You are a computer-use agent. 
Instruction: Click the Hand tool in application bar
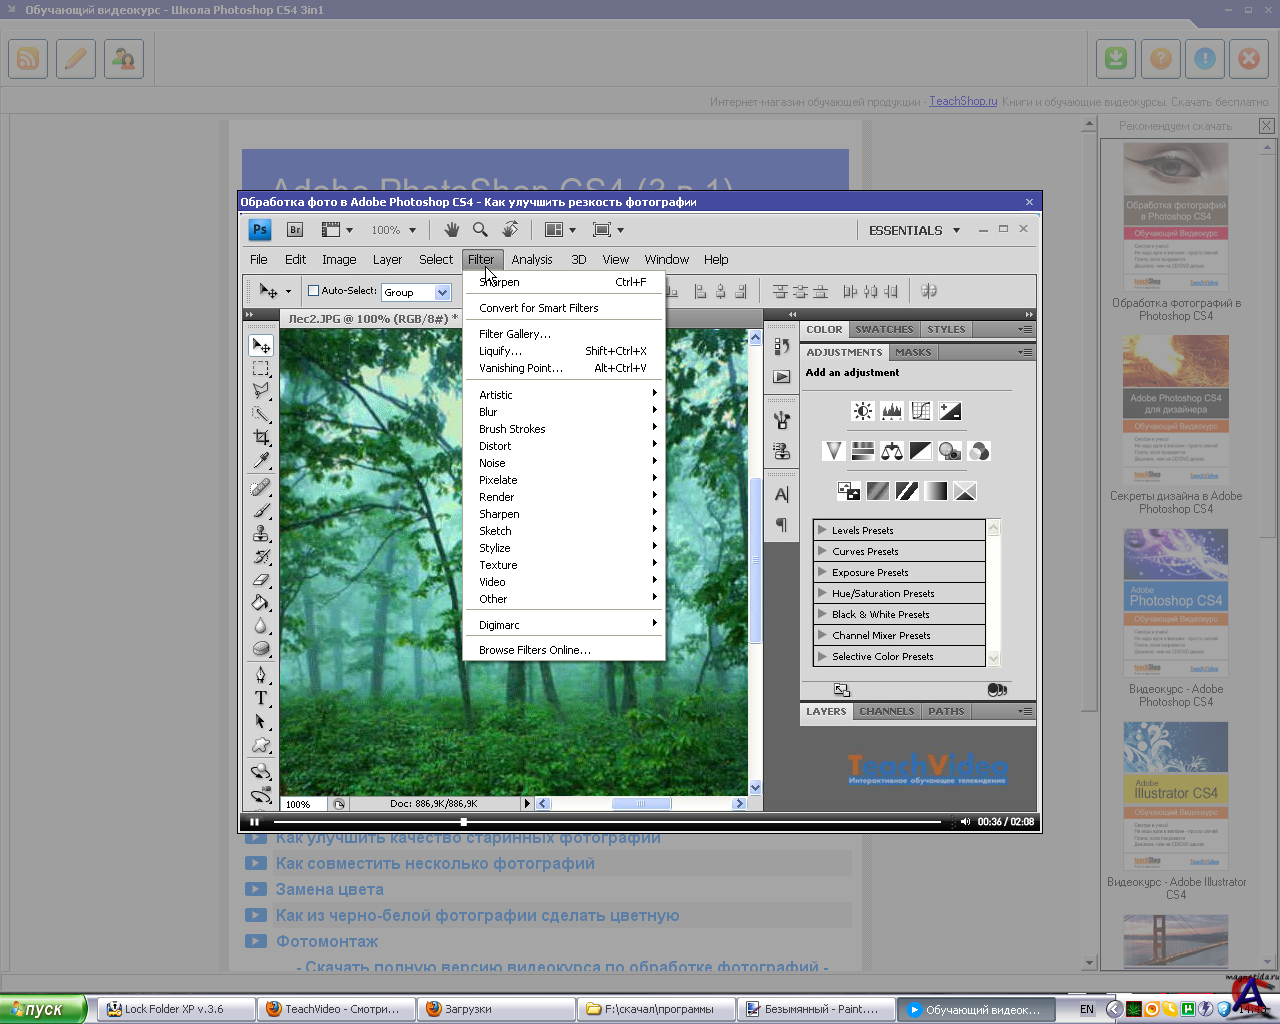452,230
